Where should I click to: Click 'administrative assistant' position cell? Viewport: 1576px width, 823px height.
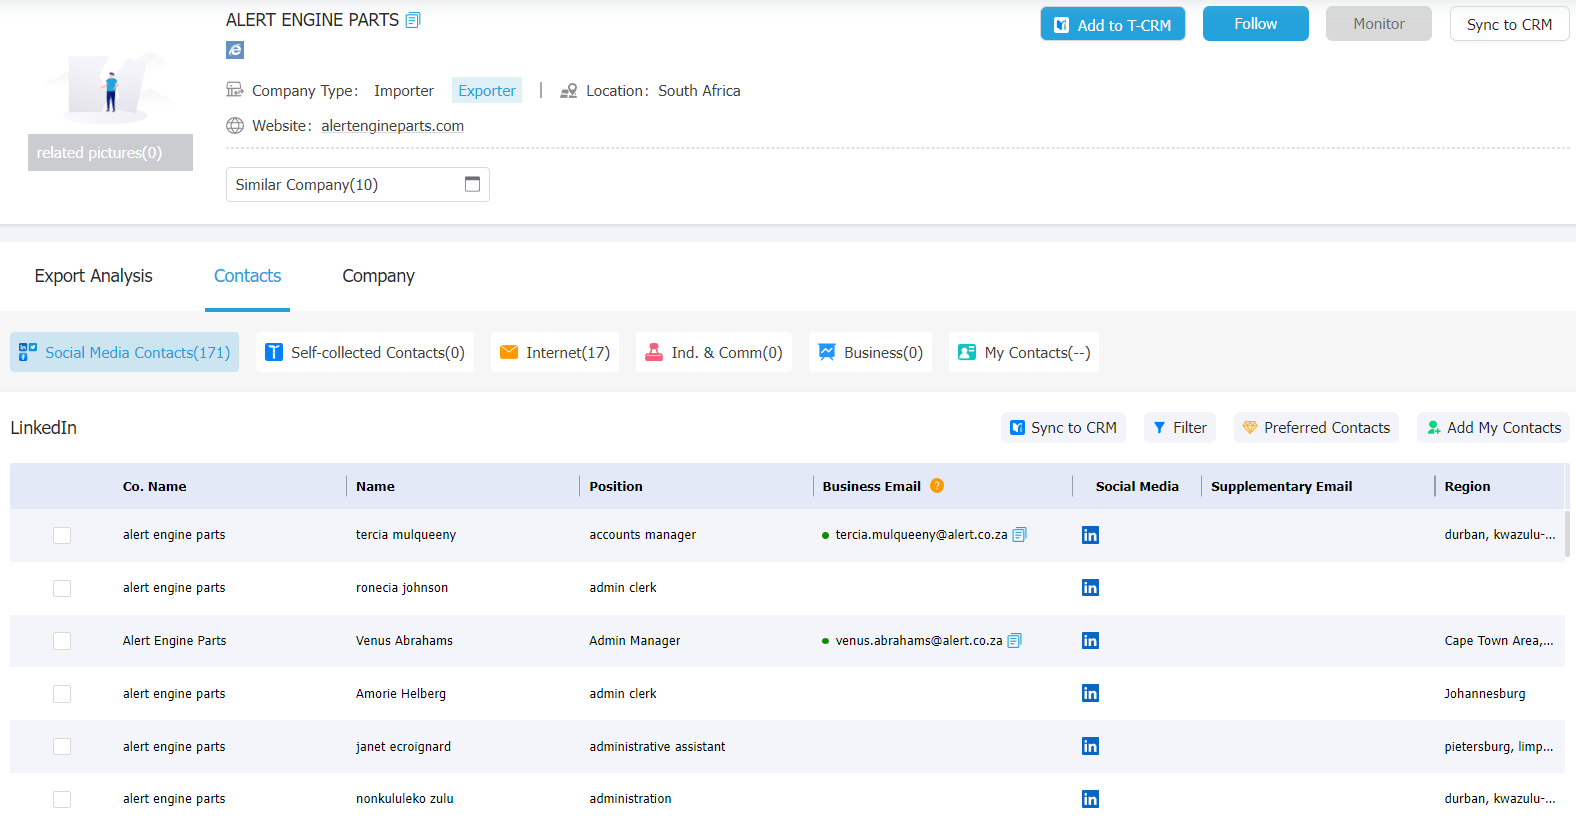point(658,747)
